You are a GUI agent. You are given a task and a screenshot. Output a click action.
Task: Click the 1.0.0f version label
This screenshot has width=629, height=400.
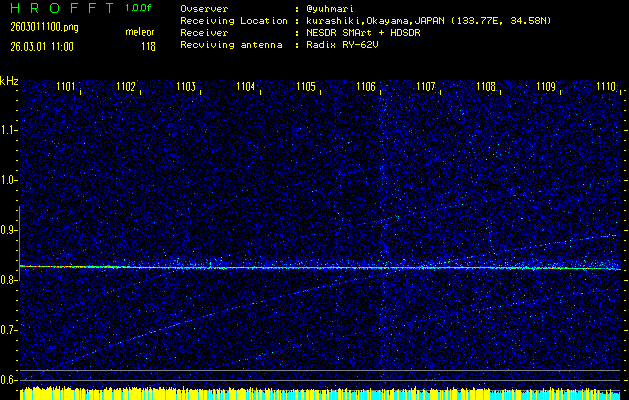139,8
